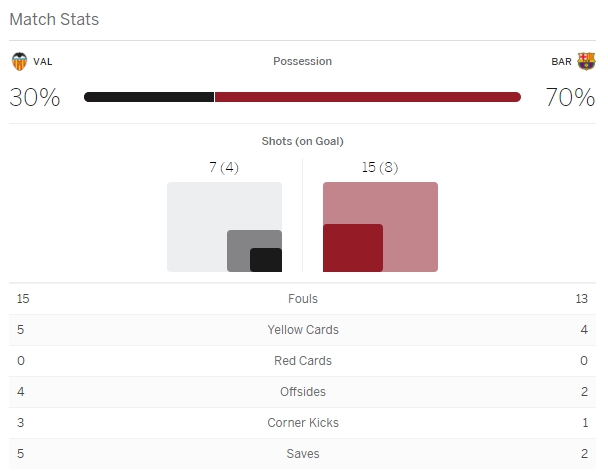
Task: Click the Possession label
Action: coord(302,61)
